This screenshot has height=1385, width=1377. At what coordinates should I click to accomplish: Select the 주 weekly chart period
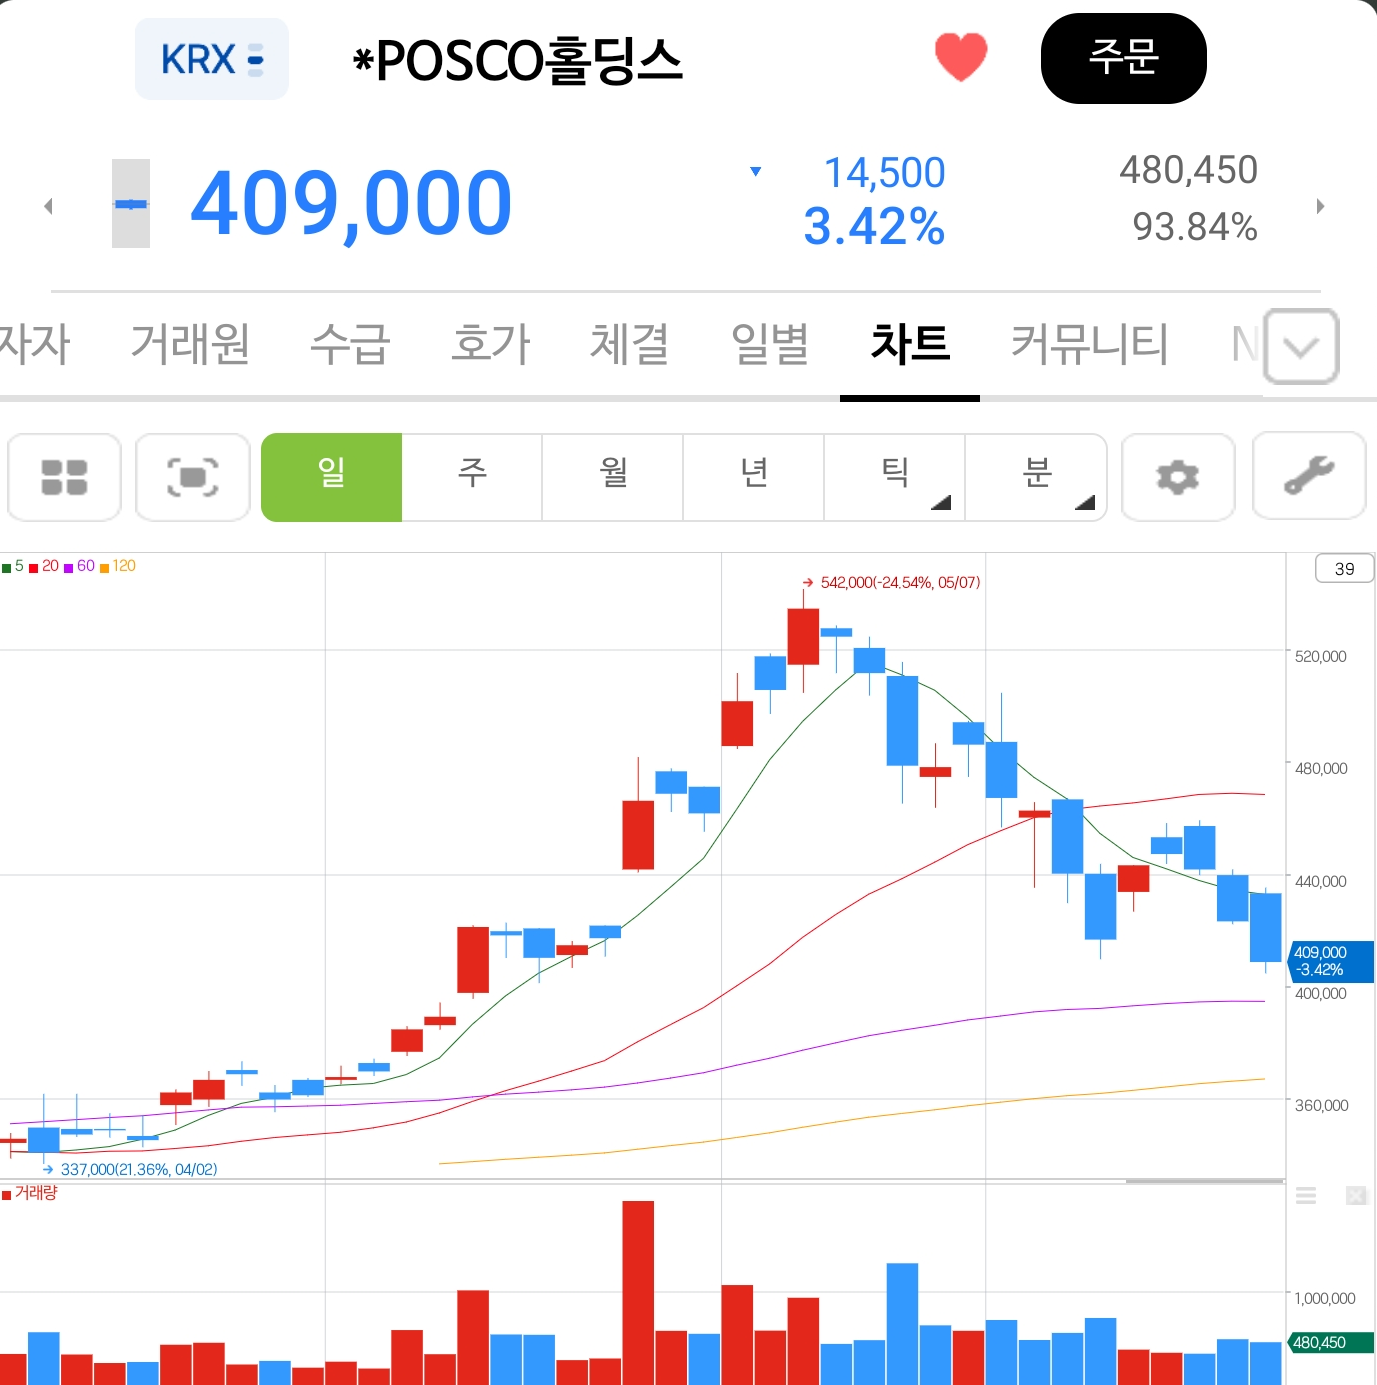pyautogui.click(x=472, y=477)
